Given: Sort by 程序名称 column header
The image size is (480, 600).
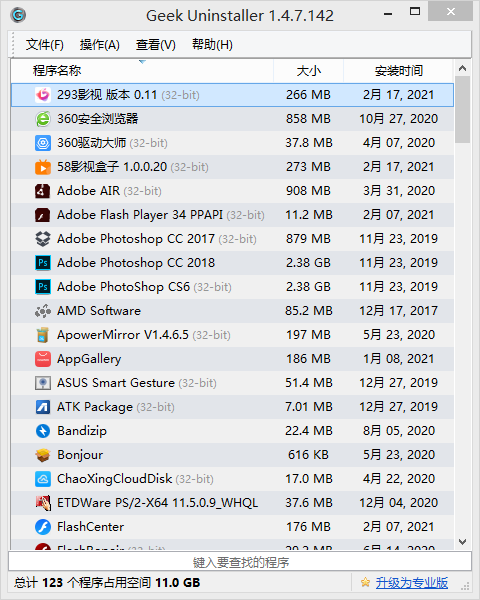Looking at the screenshot, I should pos(142,71).
